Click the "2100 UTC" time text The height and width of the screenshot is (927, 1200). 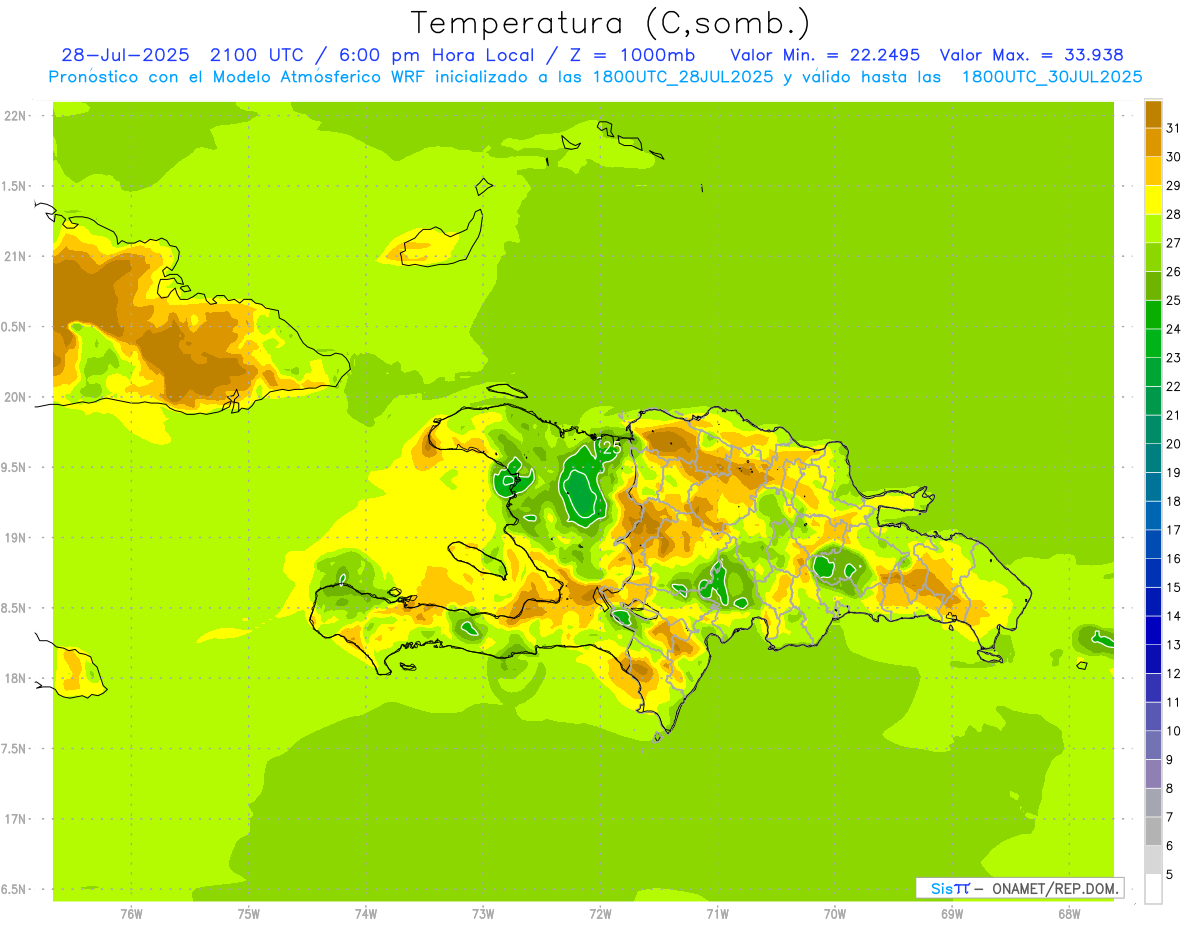(x=256, y=55)
